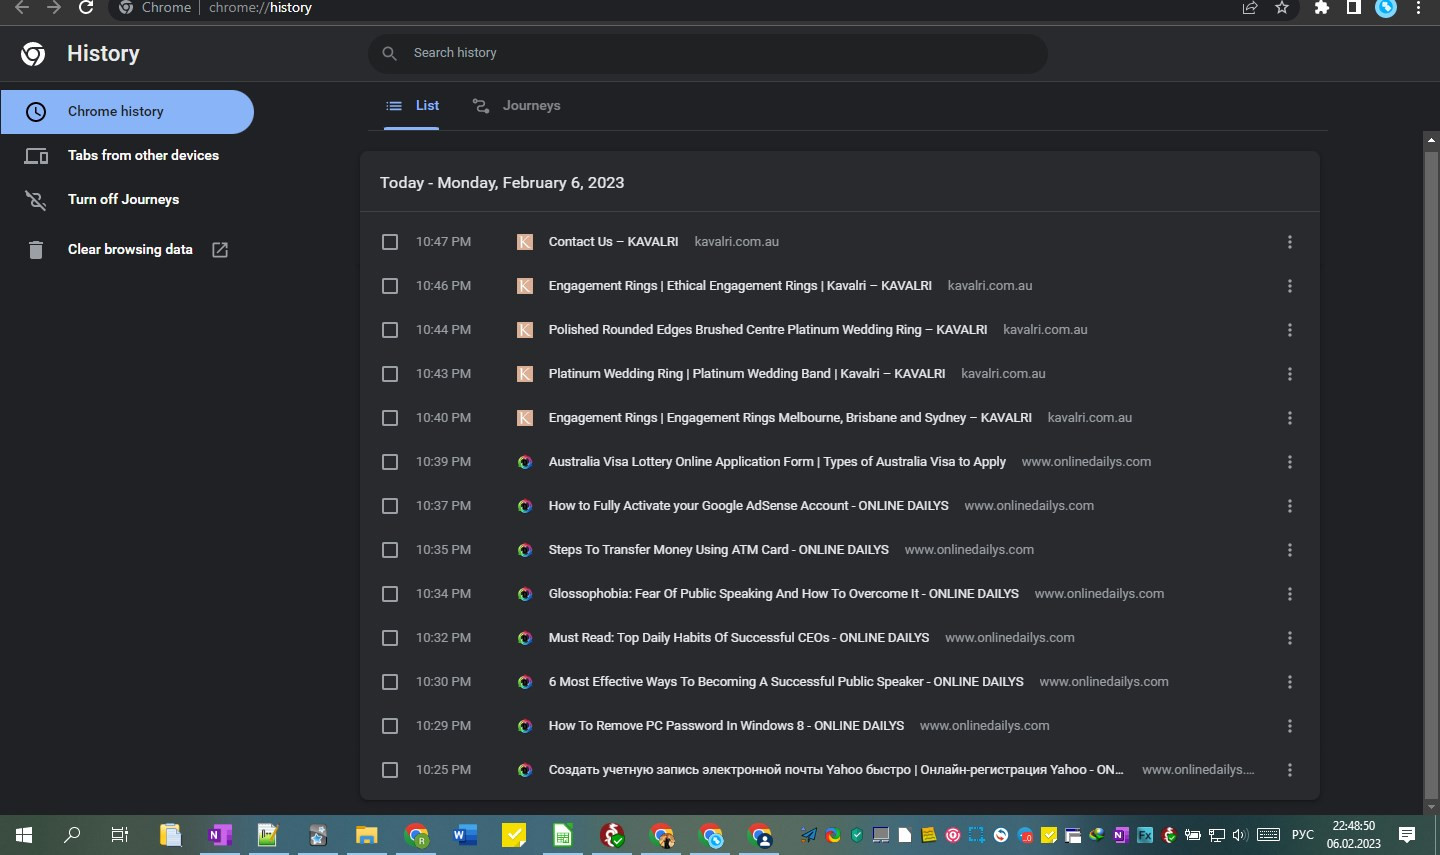The width and height of the screenshot is (1440, 855).
Task: Open the Chrome profile avatar
Action: point(1386,8)
